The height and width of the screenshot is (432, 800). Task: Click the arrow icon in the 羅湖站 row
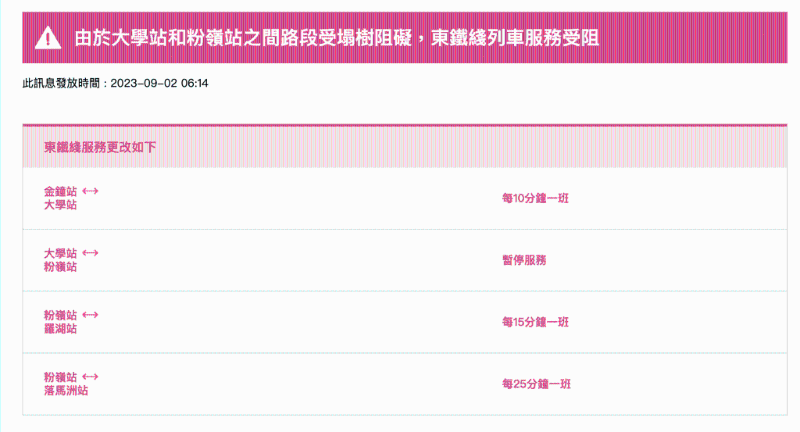90,315
